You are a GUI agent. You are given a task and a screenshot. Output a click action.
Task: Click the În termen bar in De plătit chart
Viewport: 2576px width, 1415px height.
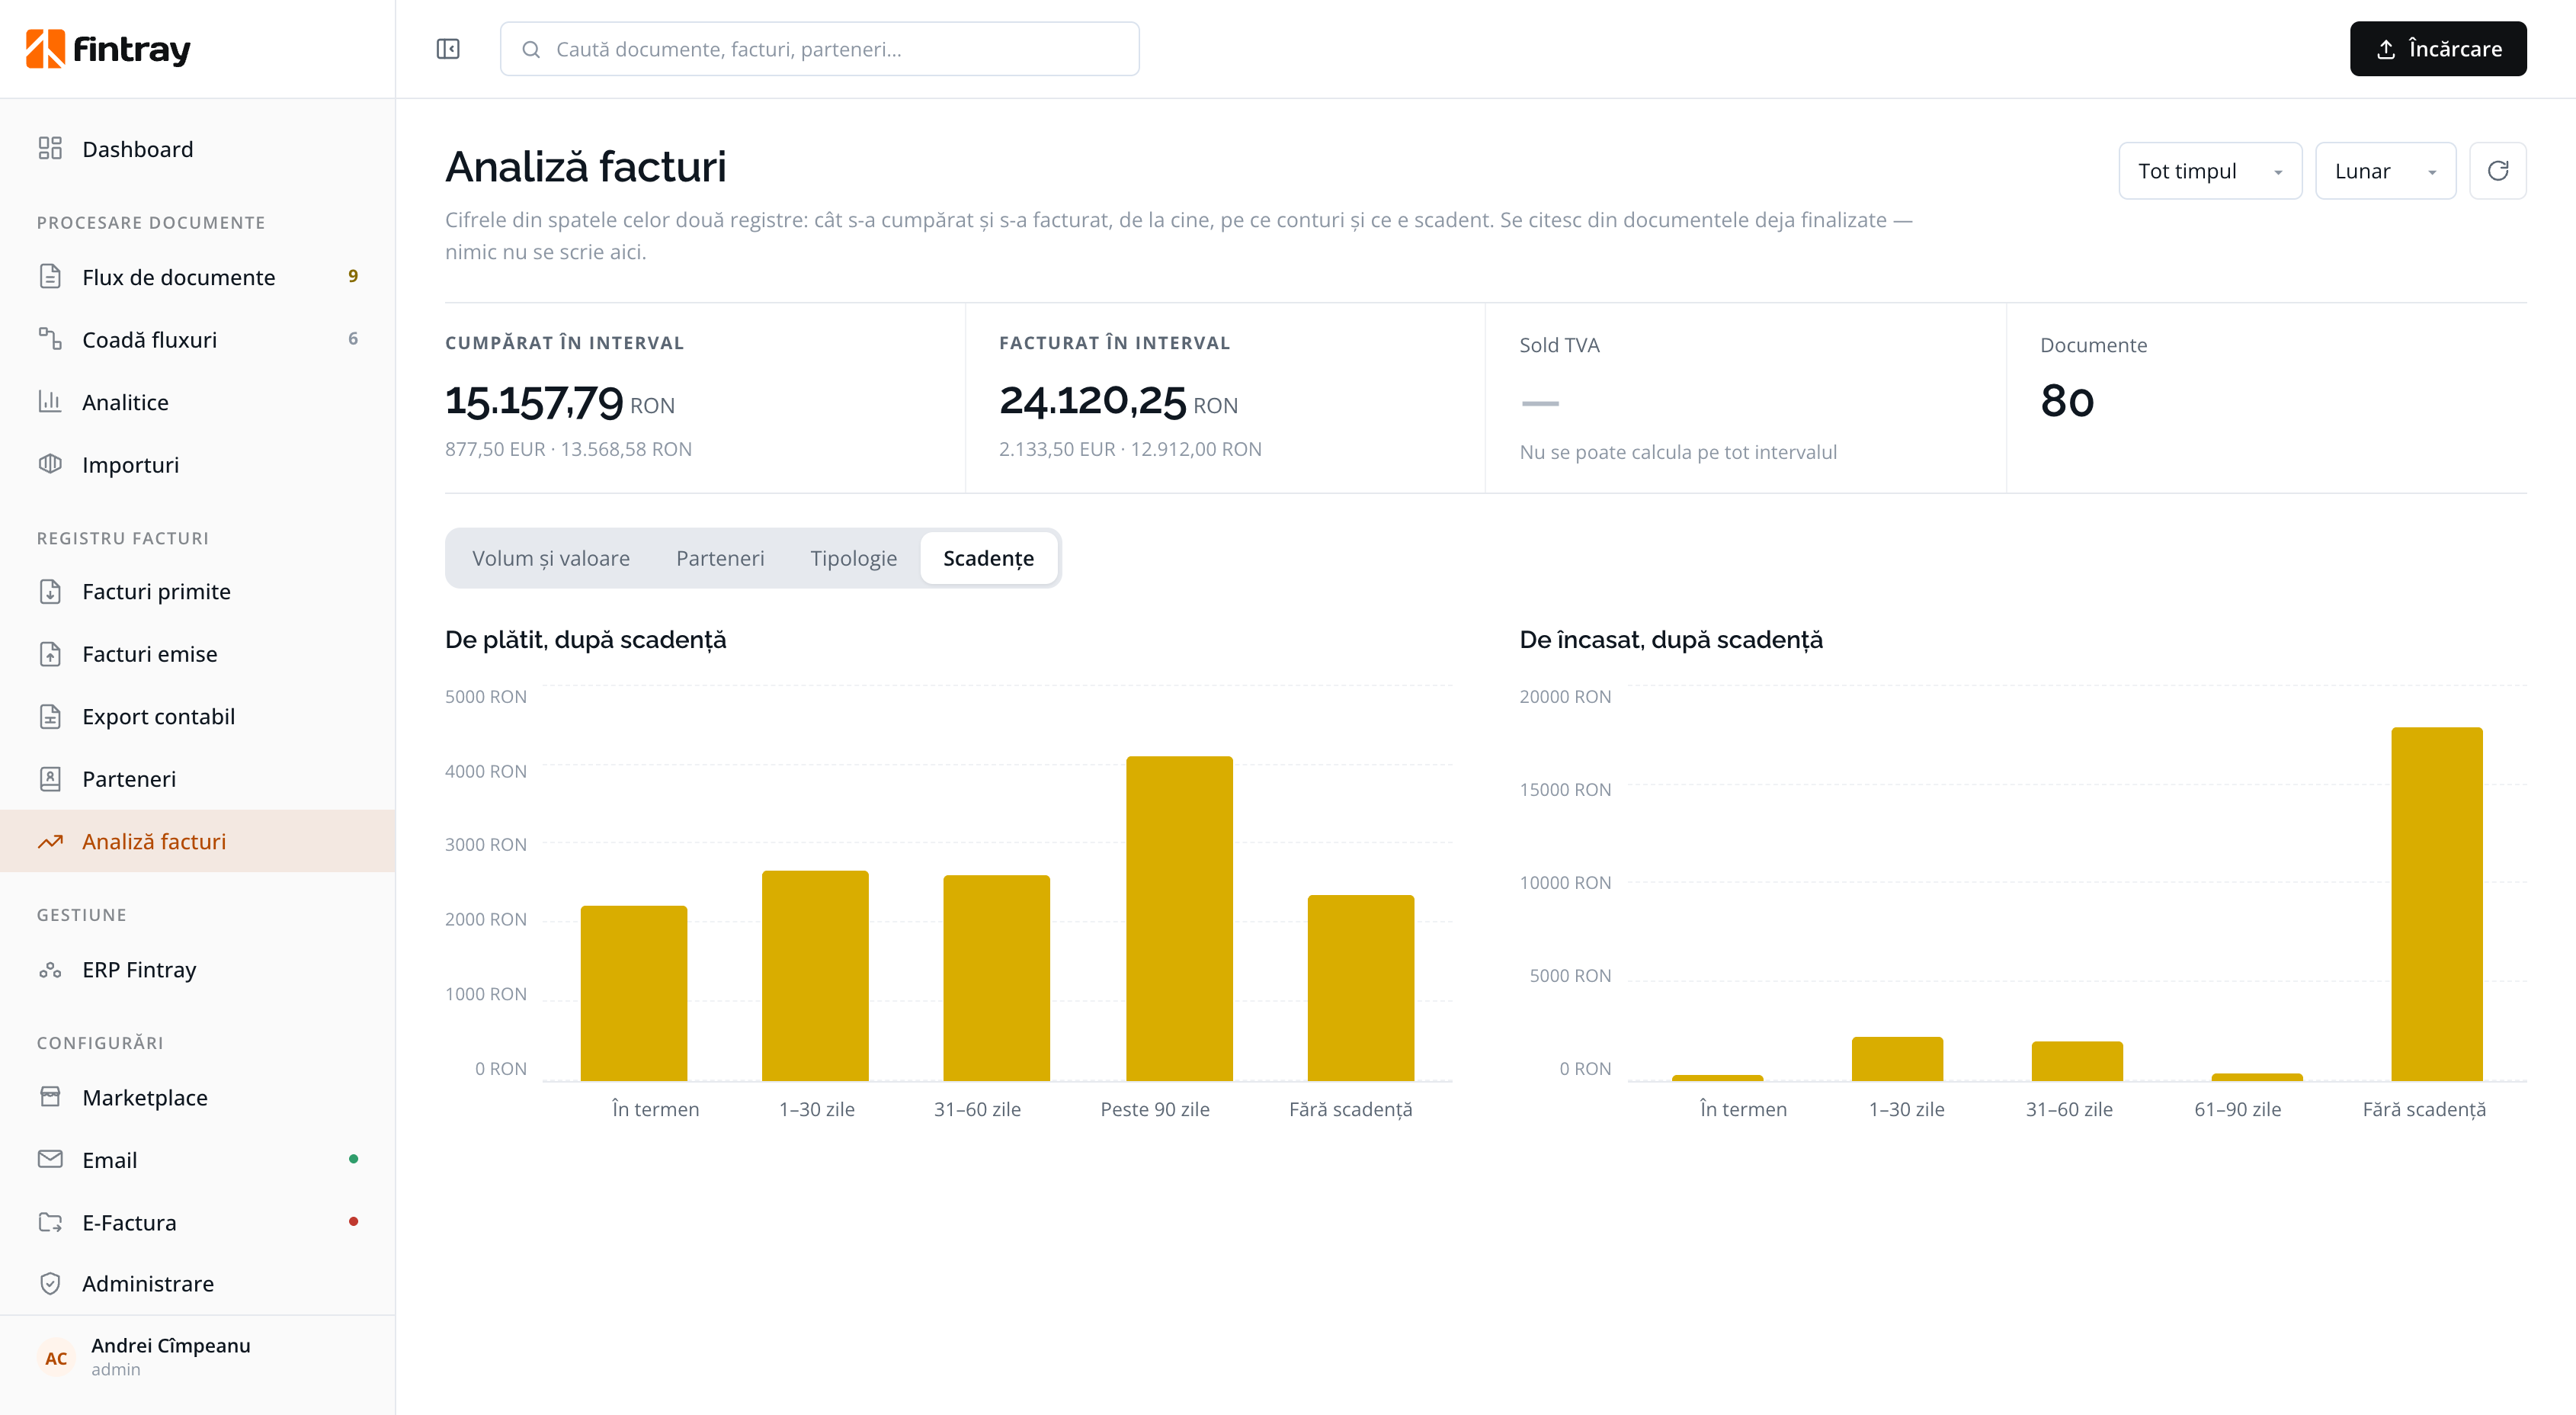point(633,993)
